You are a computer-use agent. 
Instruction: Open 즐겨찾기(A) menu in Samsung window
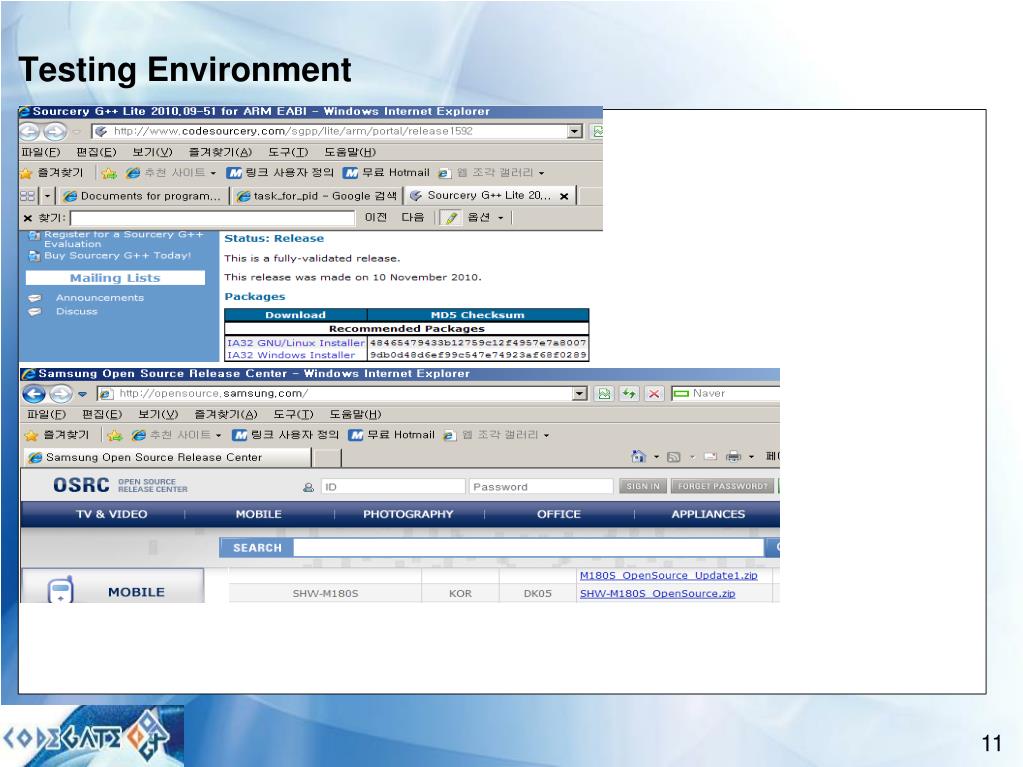pyautogui.click(x=226, y=414)
